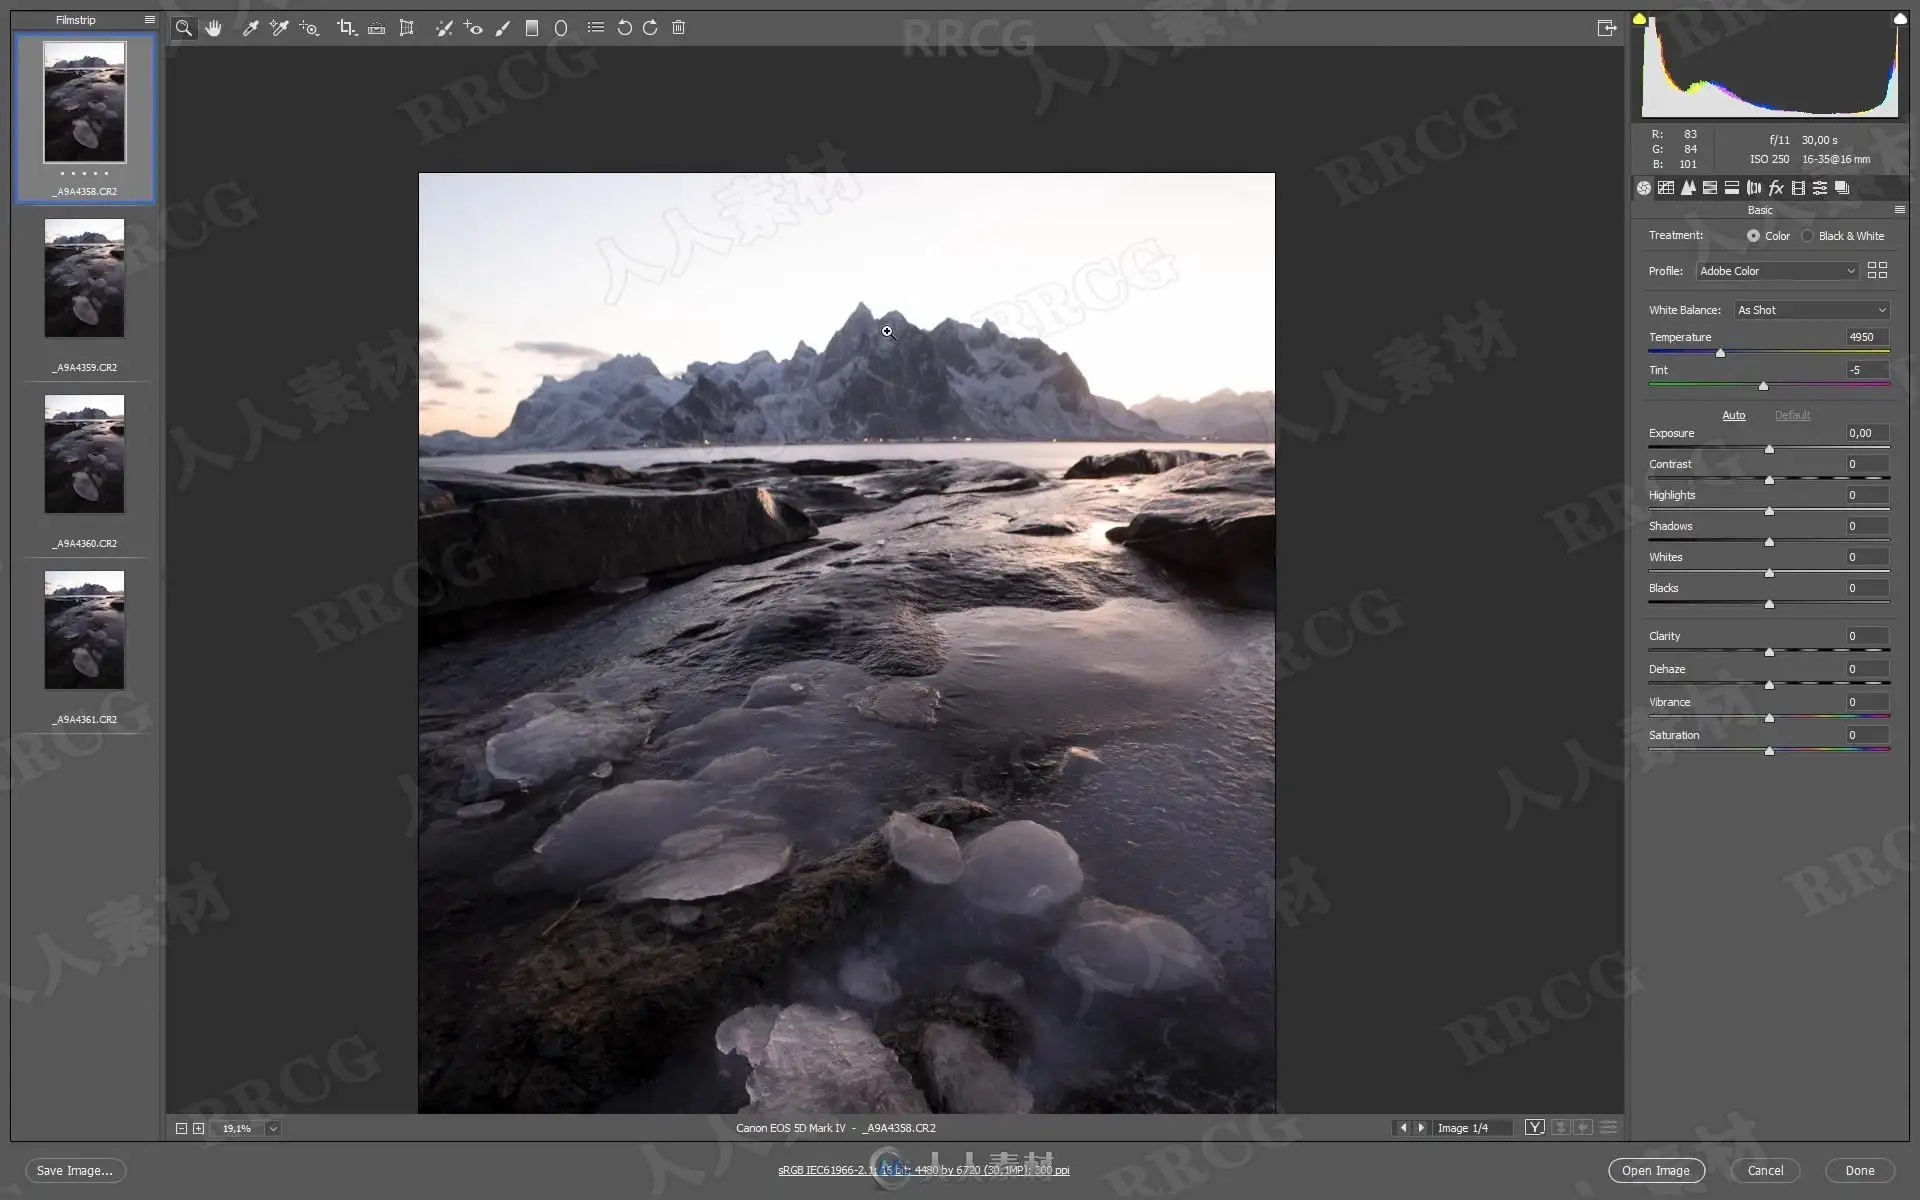Screen dimensions: 1920x1200
Task: Open the Split Toning tab
Action: tap(1732, 188)
